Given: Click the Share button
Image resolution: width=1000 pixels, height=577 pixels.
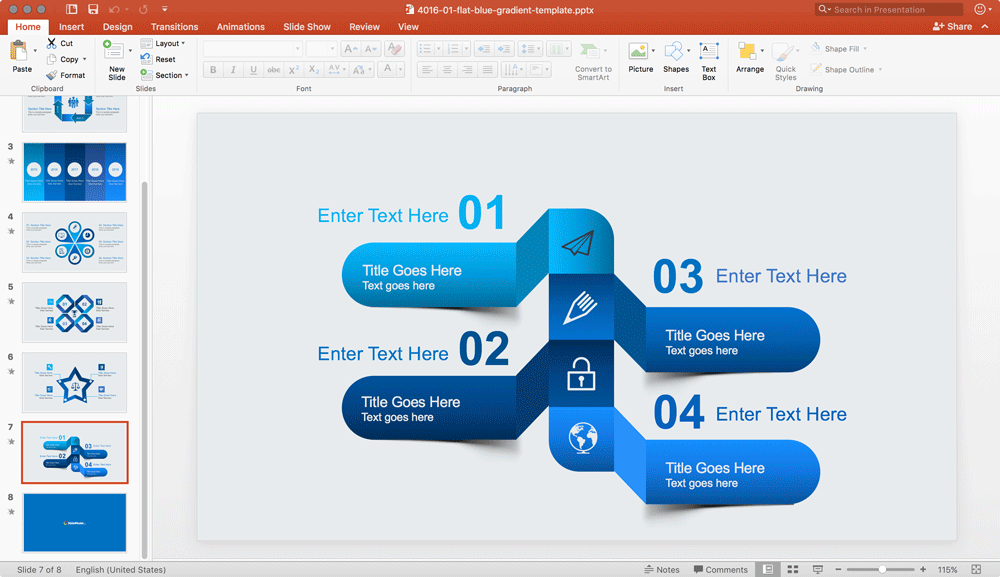Looking at the screenshot, I should click(x=954, y=26).
